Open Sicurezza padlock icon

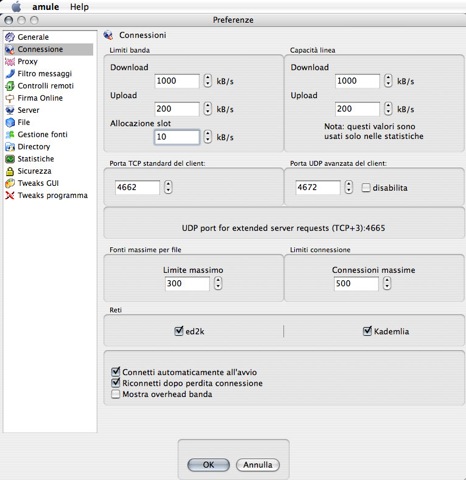pos(10,171)
